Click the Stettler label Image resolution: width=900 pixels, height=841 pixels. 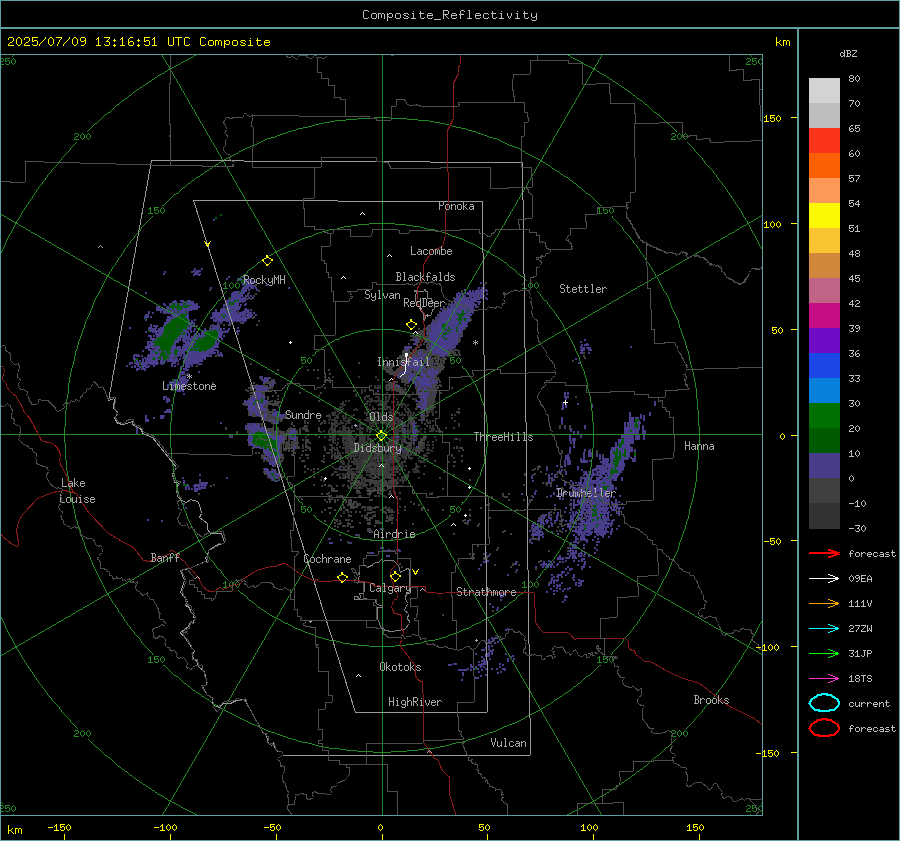point(583,289)
